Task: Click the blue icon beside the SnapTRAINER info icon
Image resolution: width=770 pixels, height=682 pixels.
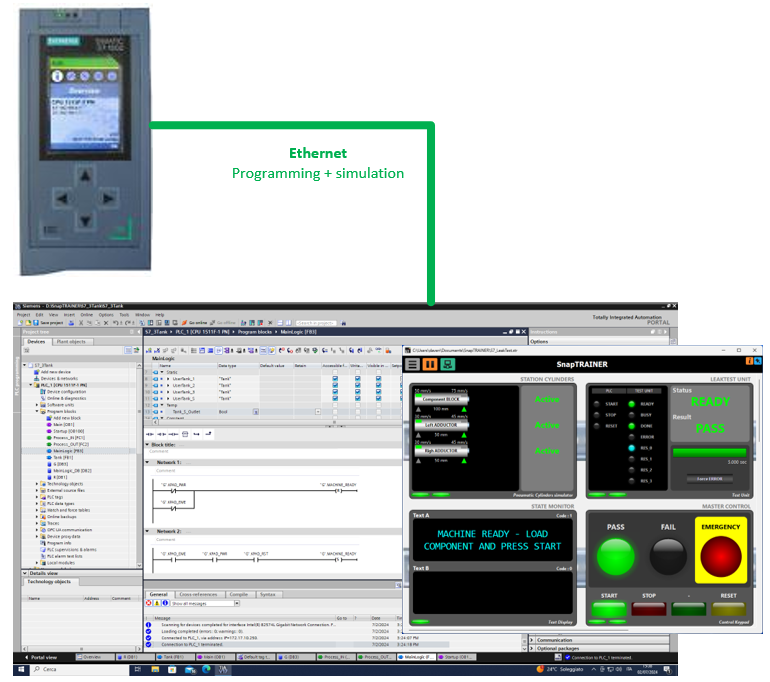Action: pyautogui.click(x=757, y=361)
